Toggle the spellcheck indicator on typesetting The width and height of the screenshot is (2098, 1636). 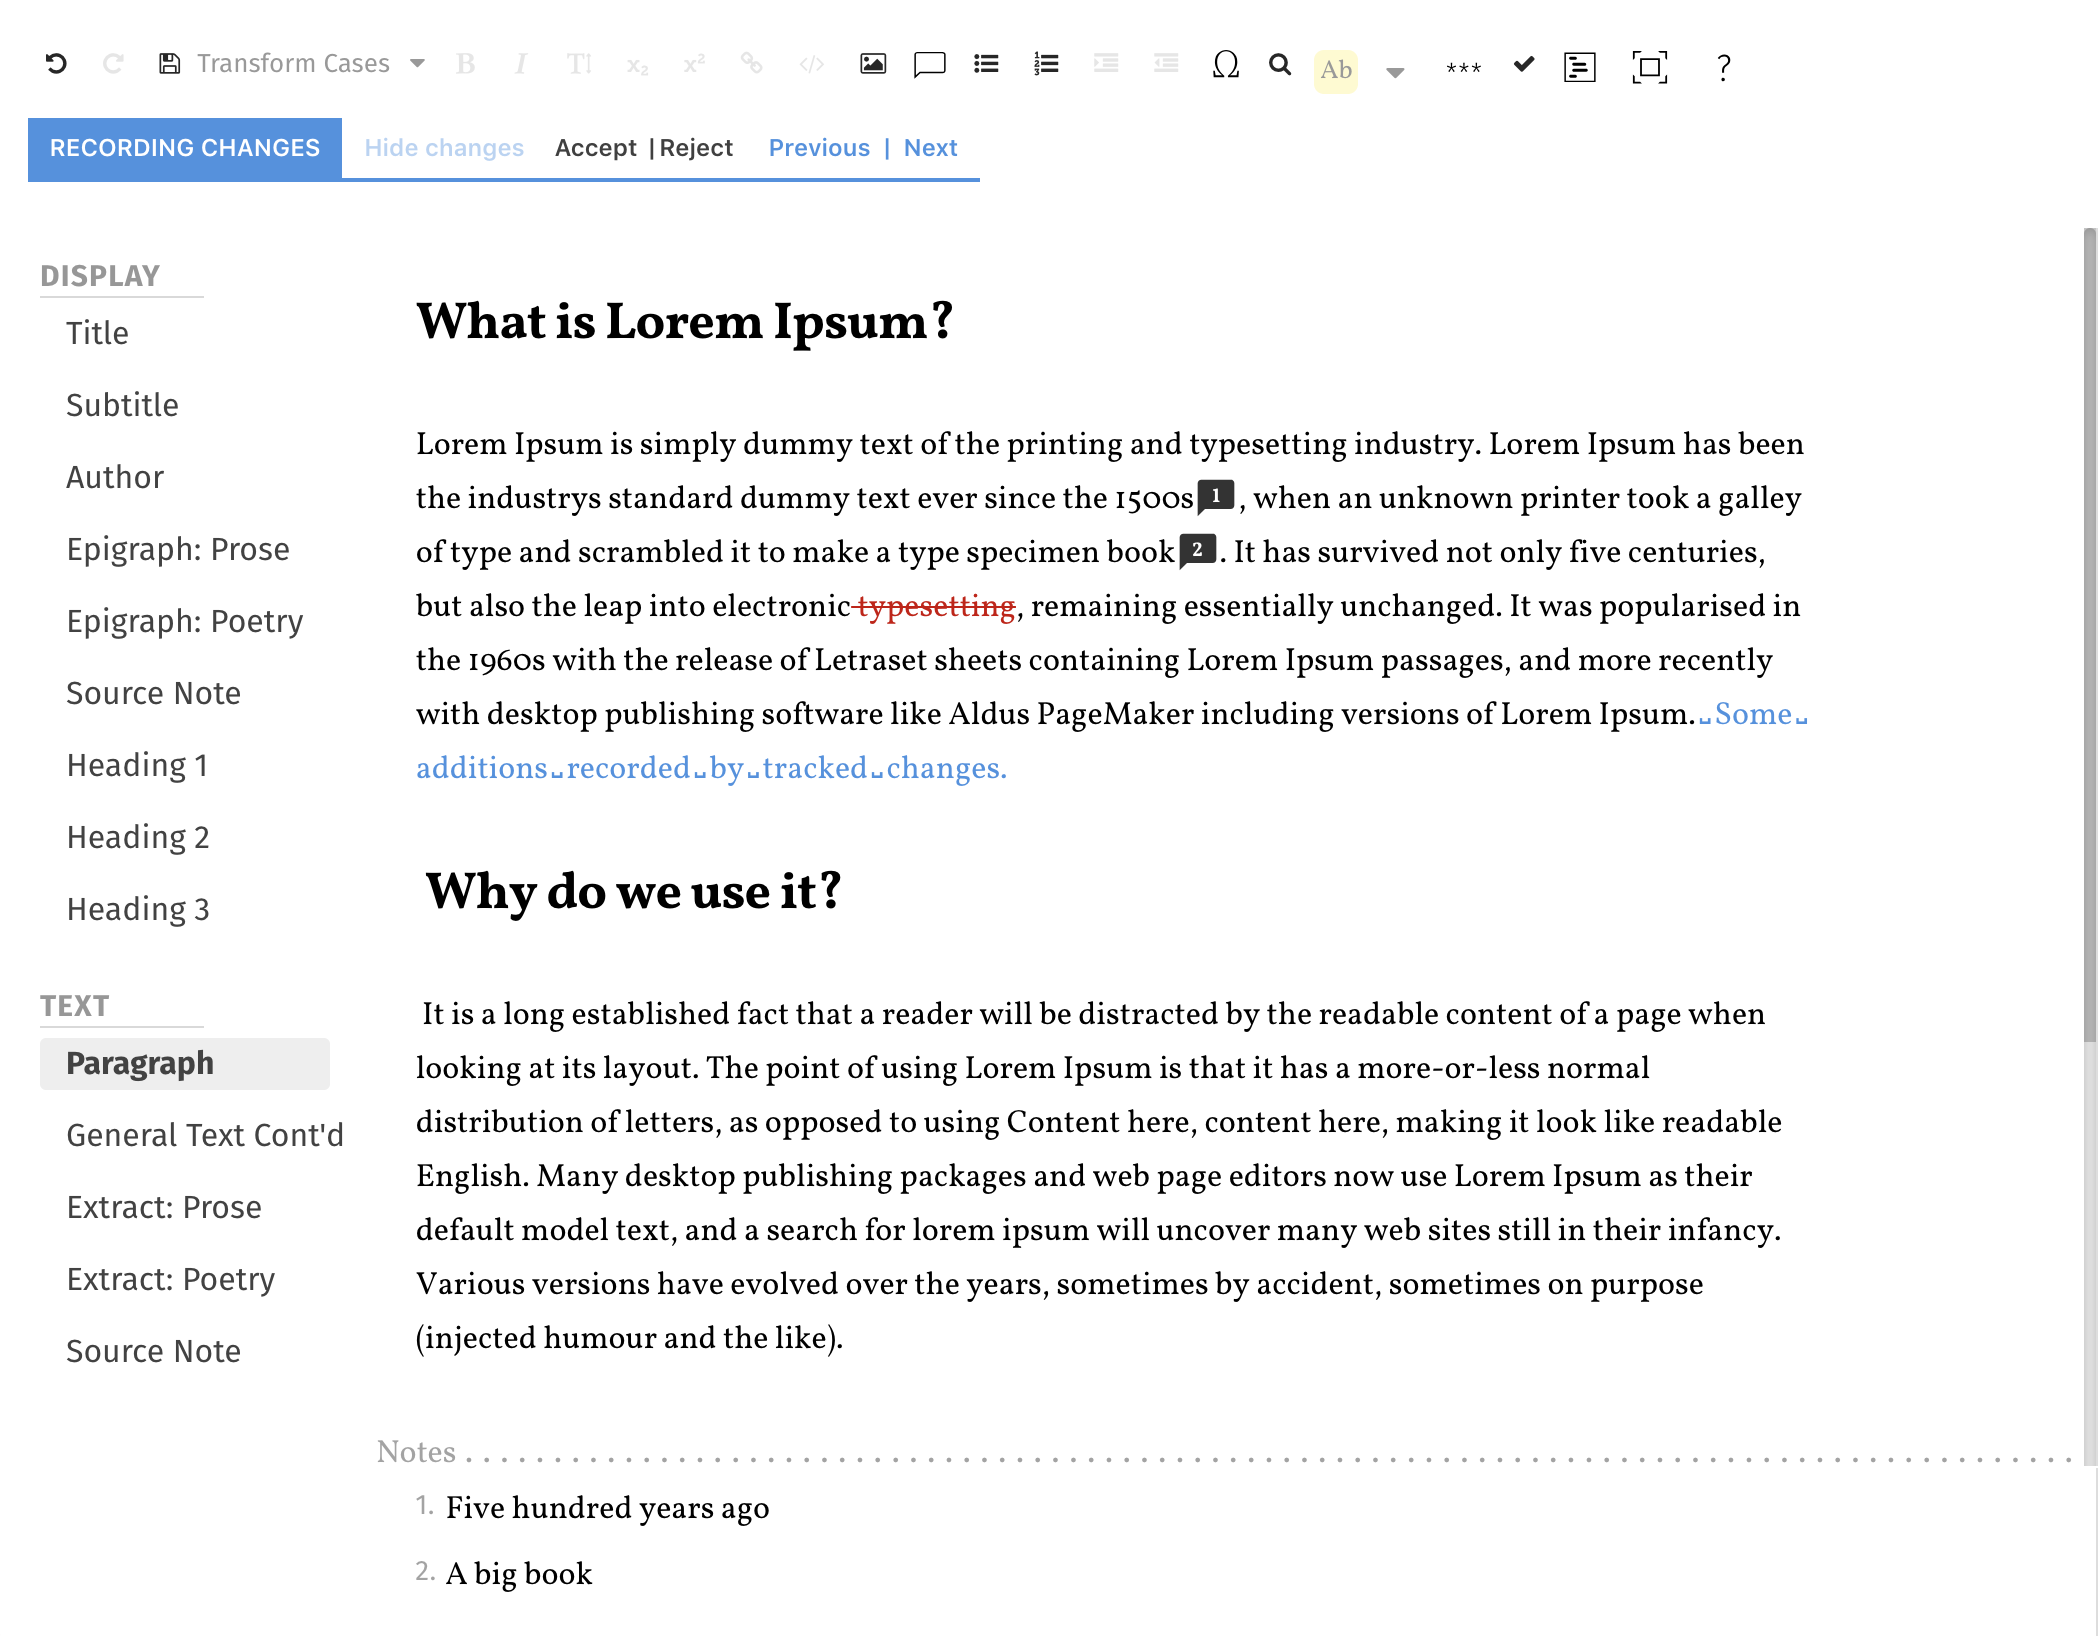(937, 606)
